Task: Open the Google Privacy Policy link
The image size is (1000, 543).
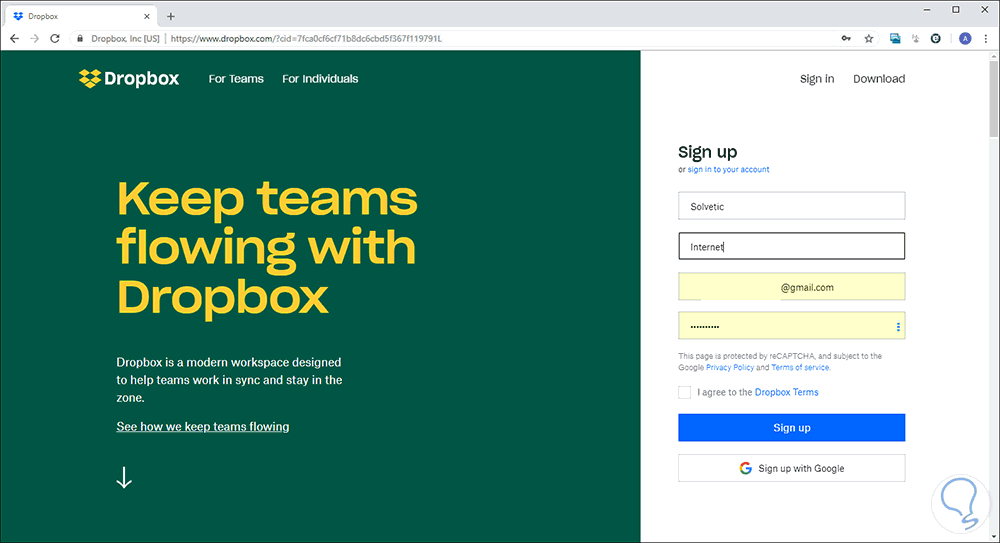Action: tap(730, 368)
